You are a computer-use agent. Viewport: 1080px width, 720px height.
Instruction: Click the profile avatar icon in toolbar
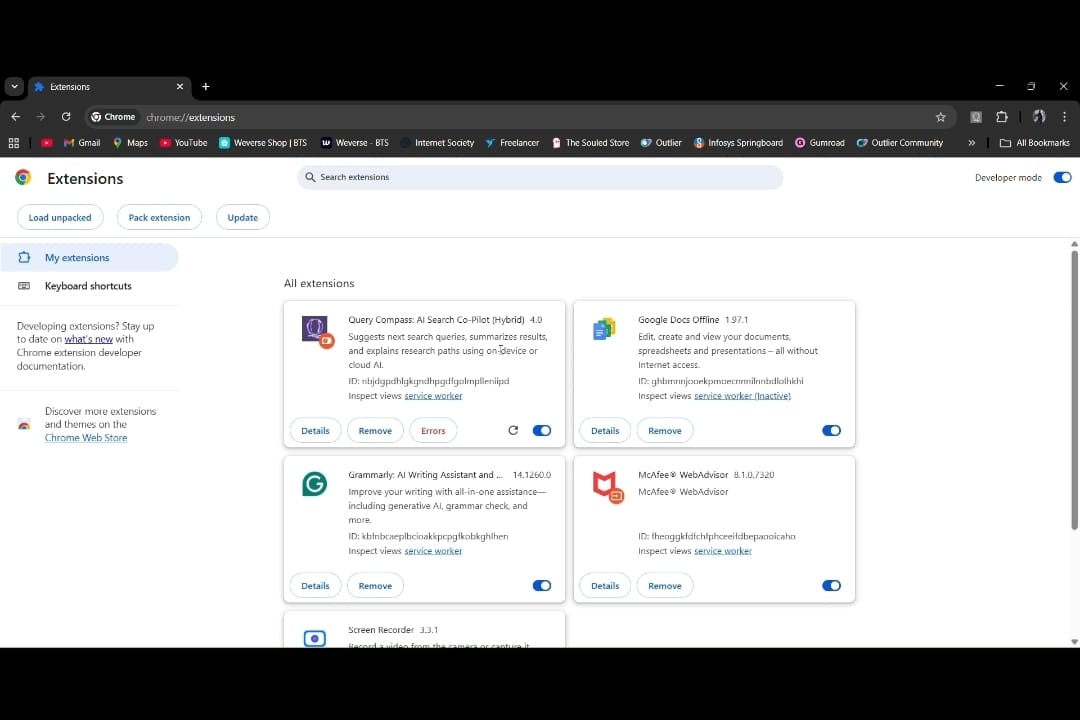point(1039,116)
